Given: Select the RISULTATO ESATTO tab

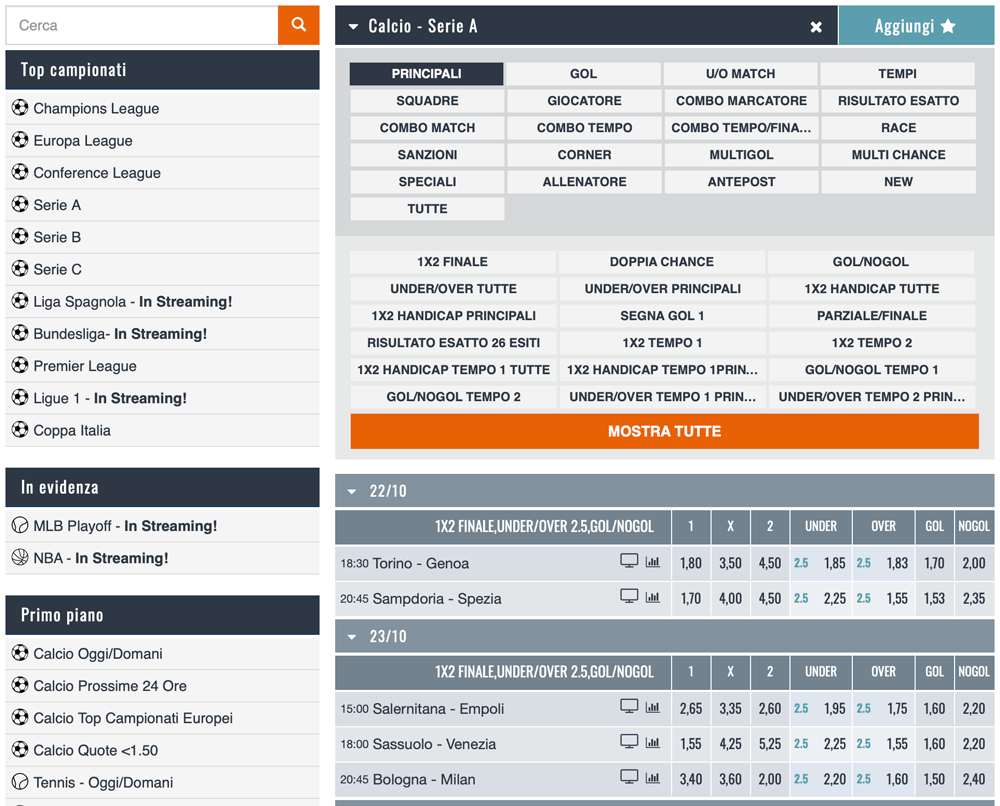Looking at the screenshot, I should 898,101.
